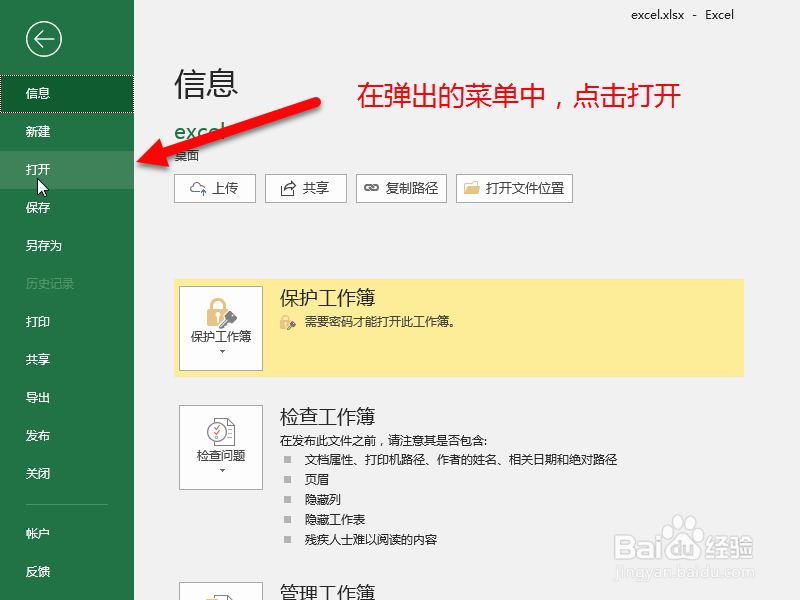Click the 隐藏列 list item
800x600 pixels.
coord(322,499)
